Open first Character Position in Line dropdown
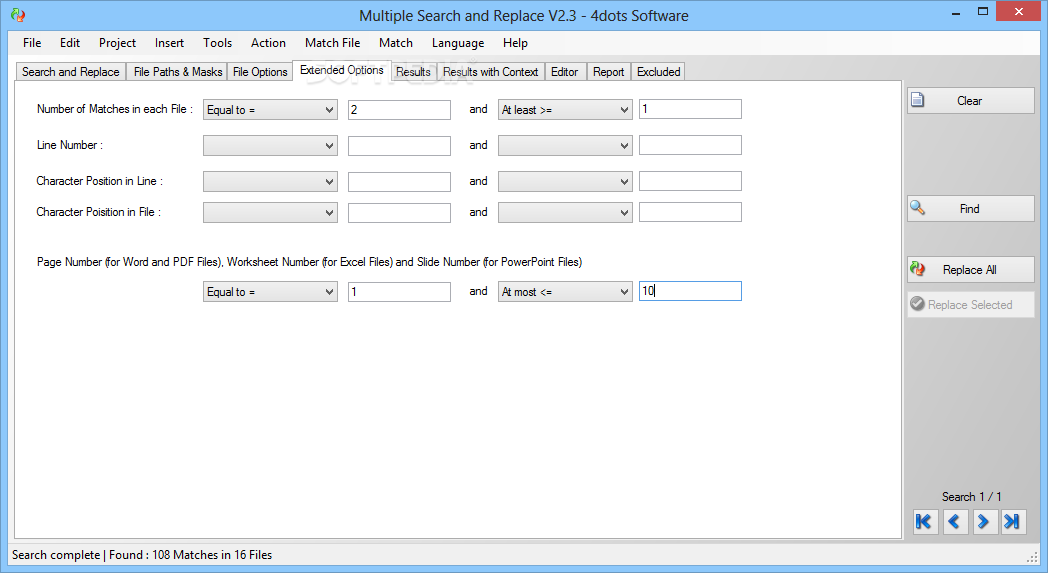Screen dimensions: 1048x573 coord(270,181)
